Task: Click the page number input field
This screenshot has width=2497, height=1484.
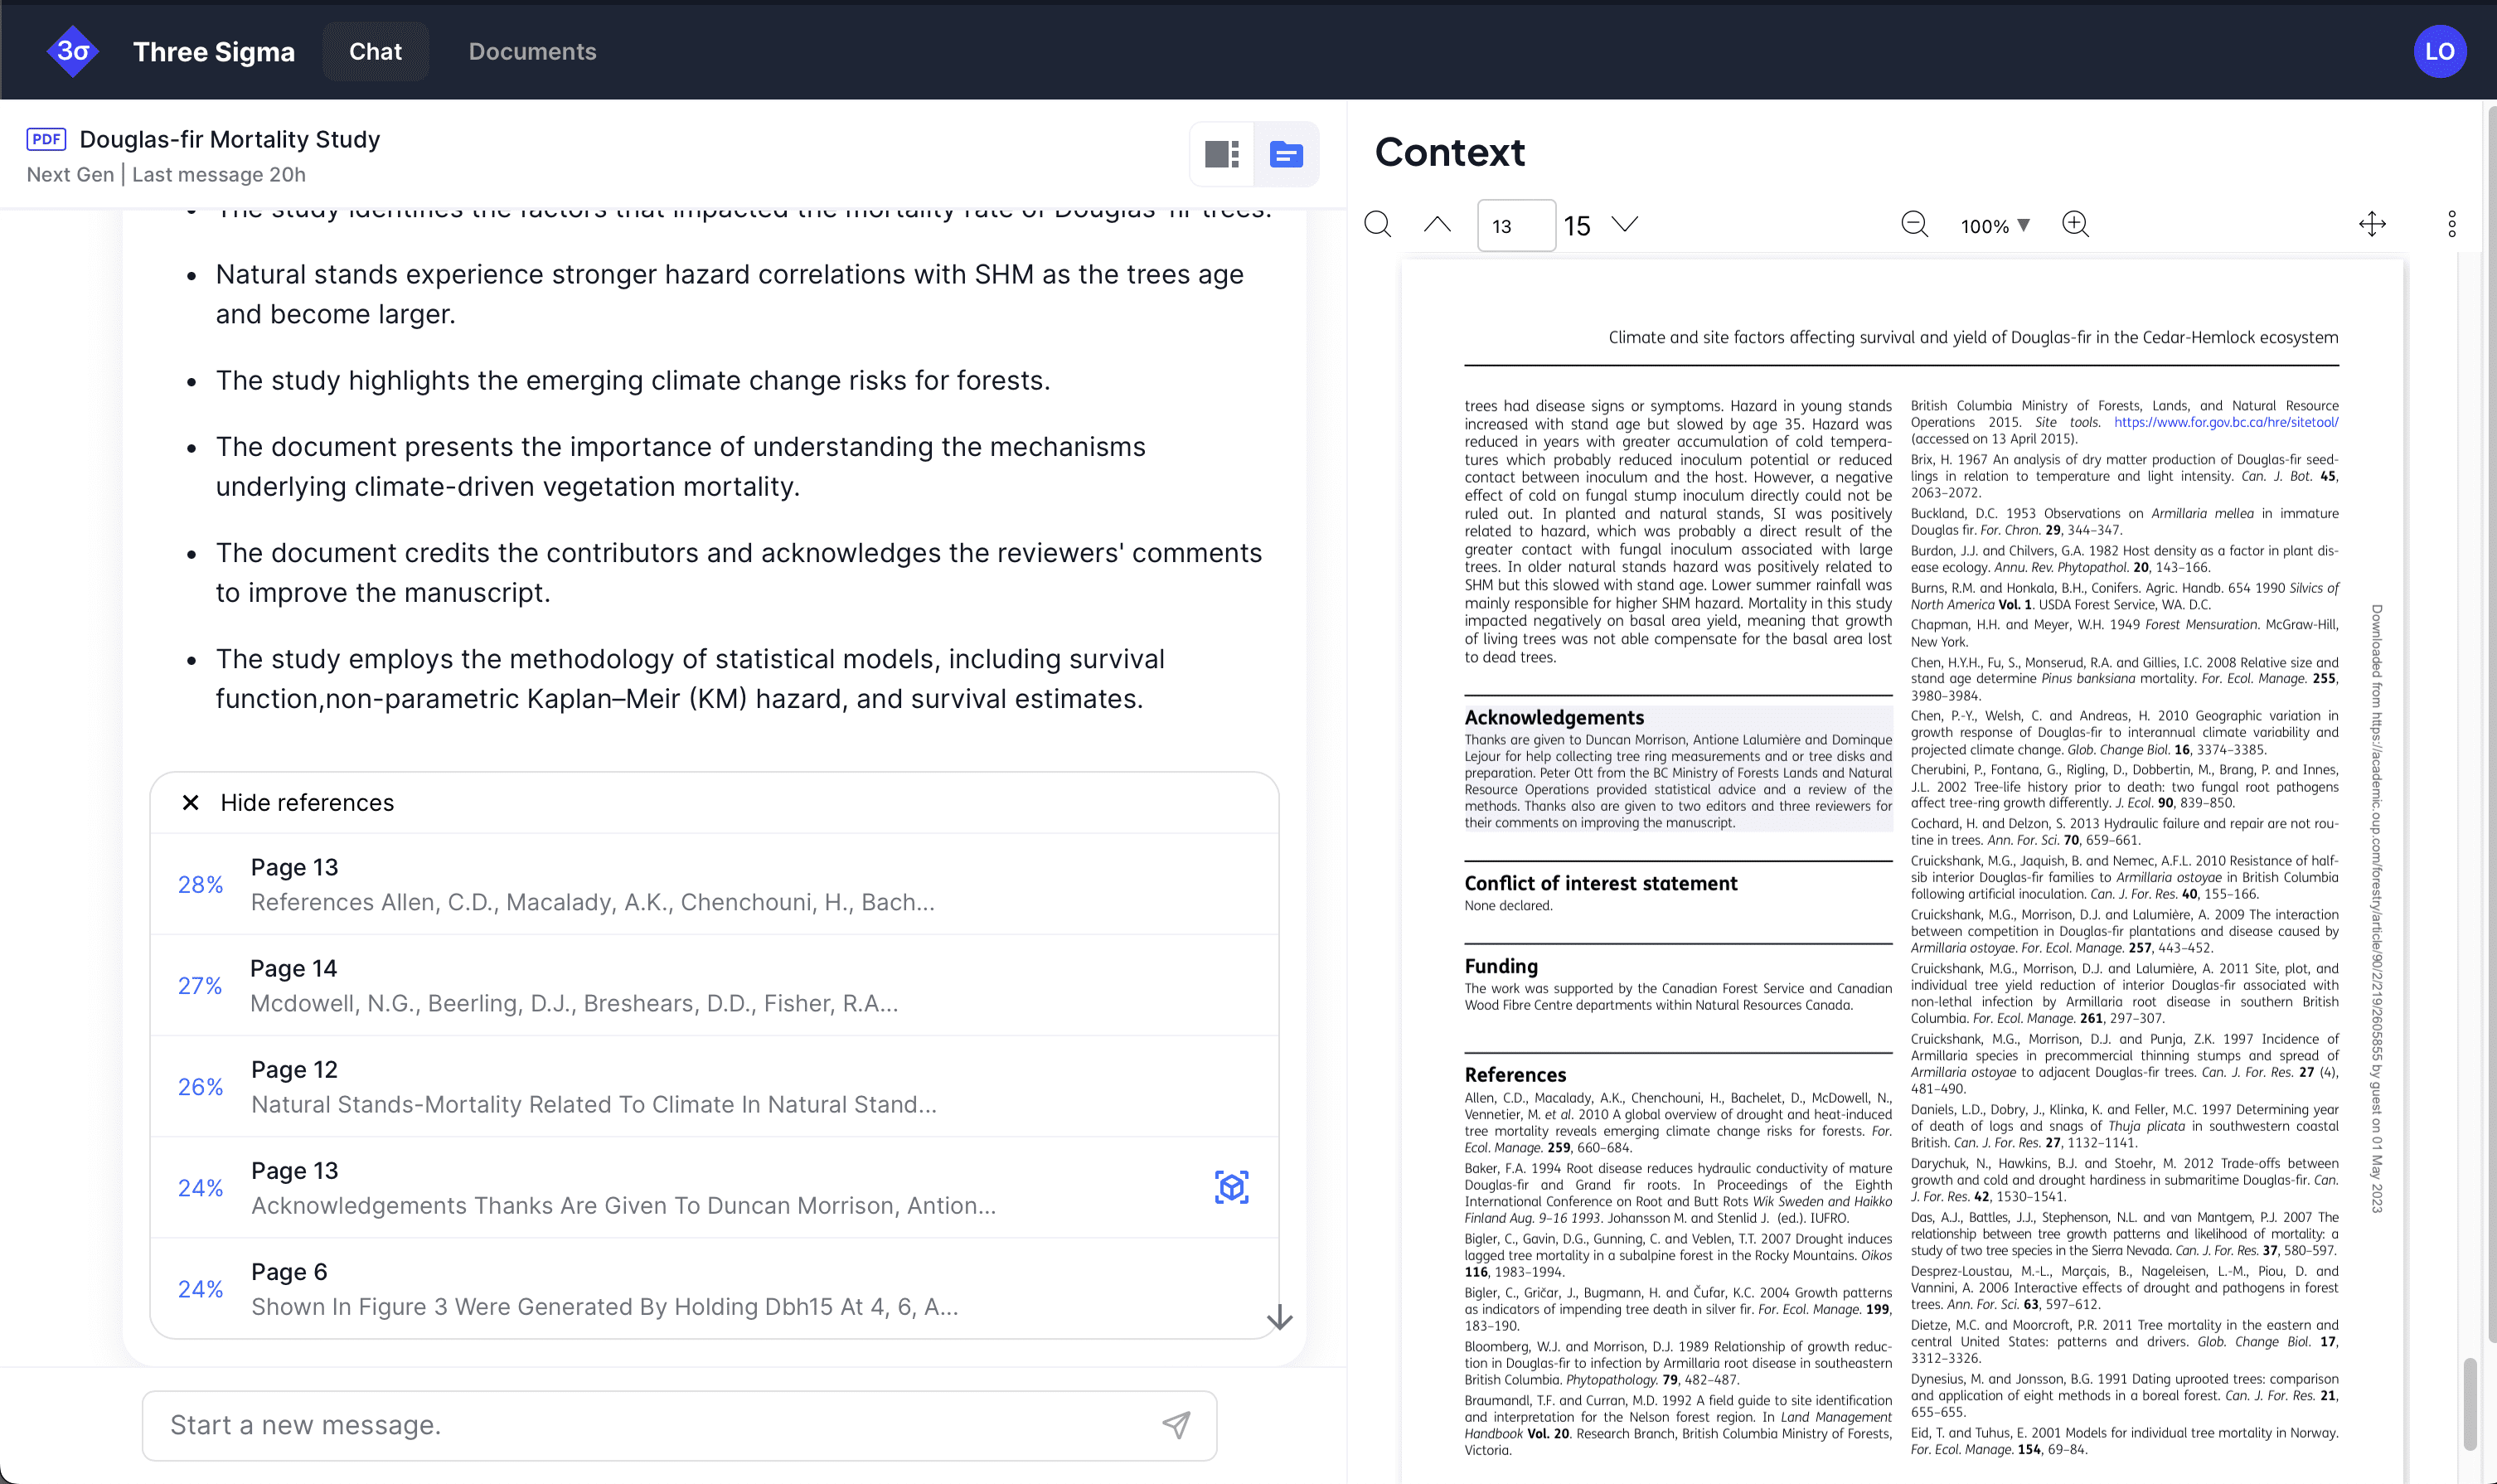Action: [1516, 225]
